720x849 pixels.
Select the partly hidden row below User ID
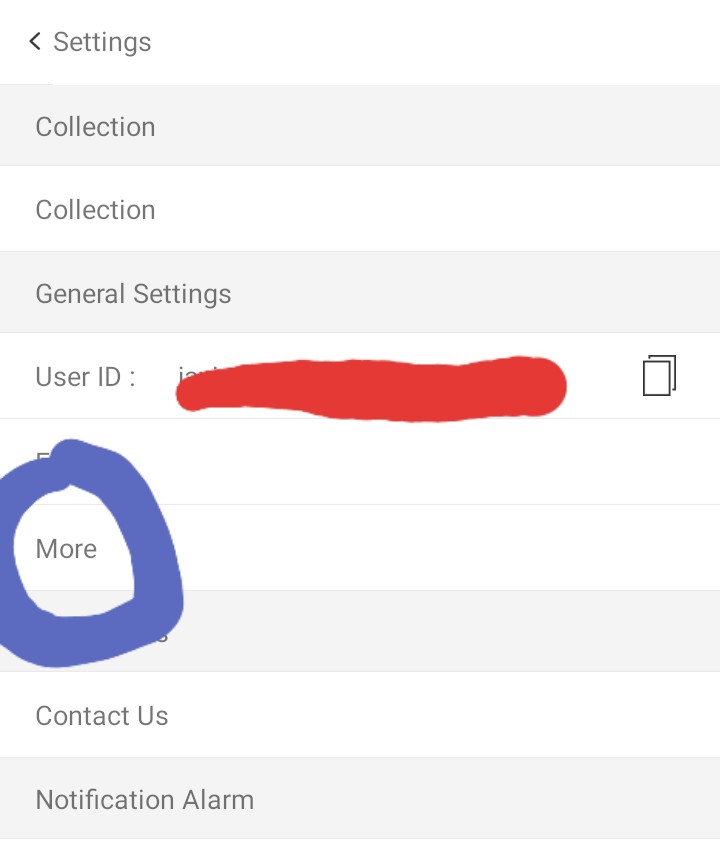pos(400,462)
